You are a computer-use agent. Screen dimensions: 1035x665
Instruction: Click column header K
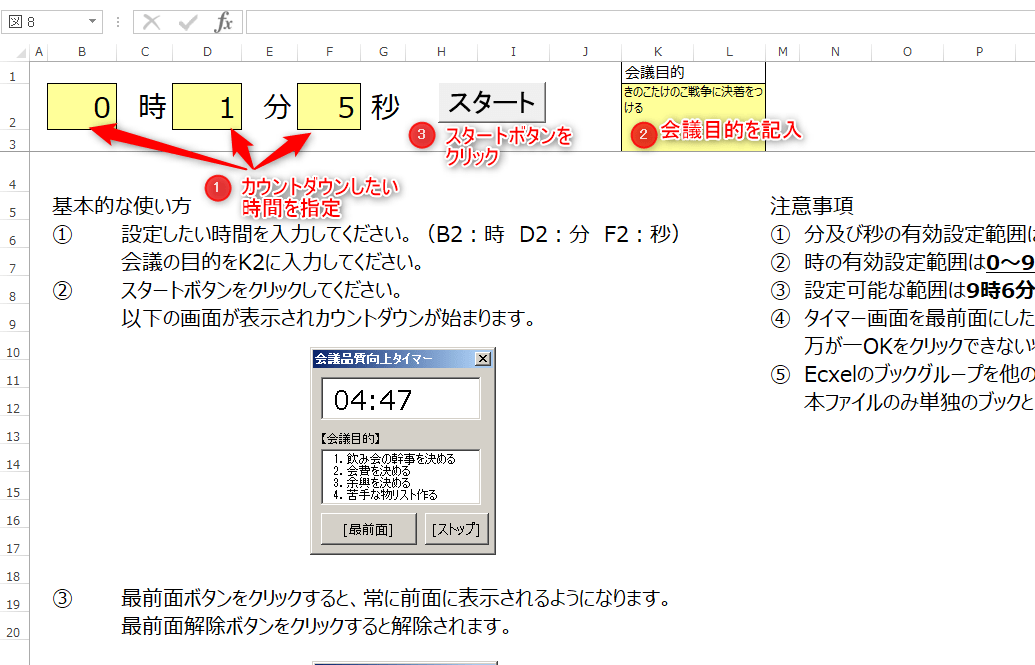[x=656, y=50]
